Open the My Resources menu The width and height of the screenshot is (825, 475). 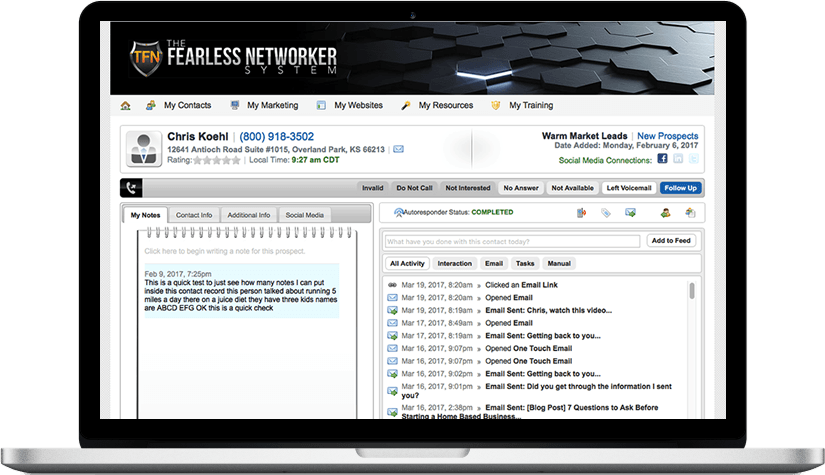click(x=446, y=105)
